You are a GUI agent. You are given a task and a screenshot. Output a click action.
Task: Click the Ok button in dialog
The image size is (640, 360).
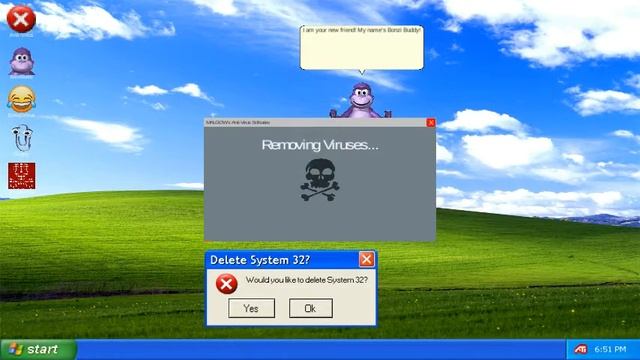point(311,308)
